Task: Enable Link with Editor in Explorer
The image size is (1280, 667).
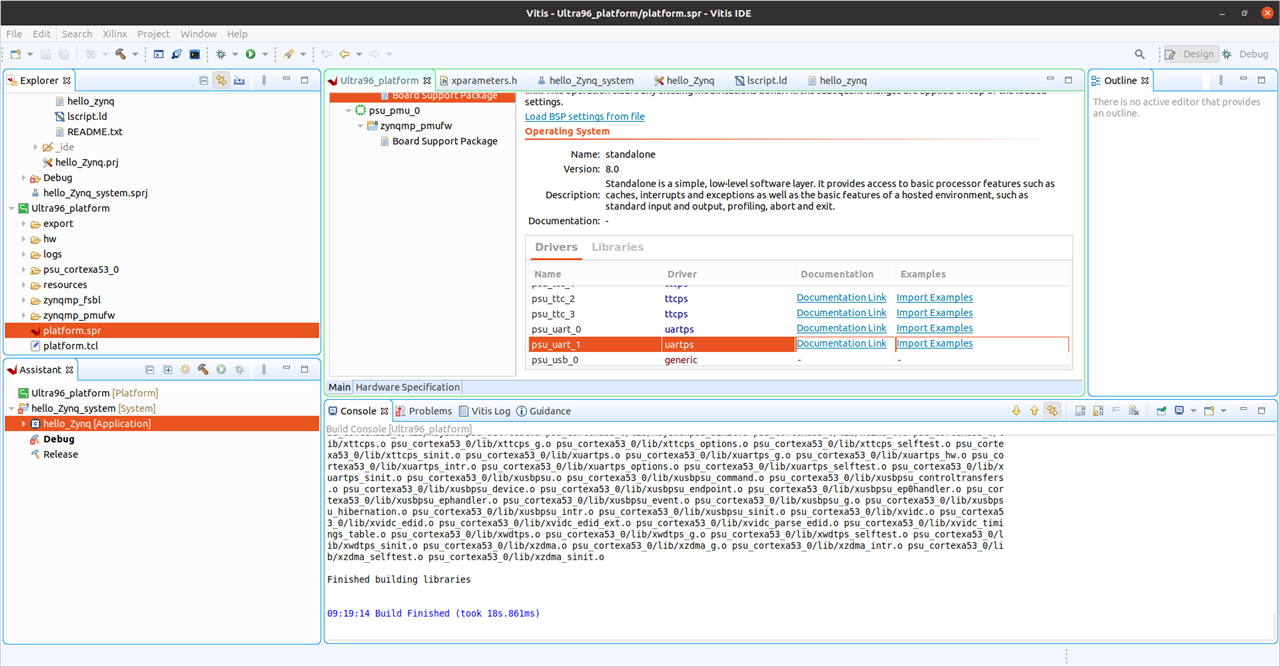Action: [221, 79]
